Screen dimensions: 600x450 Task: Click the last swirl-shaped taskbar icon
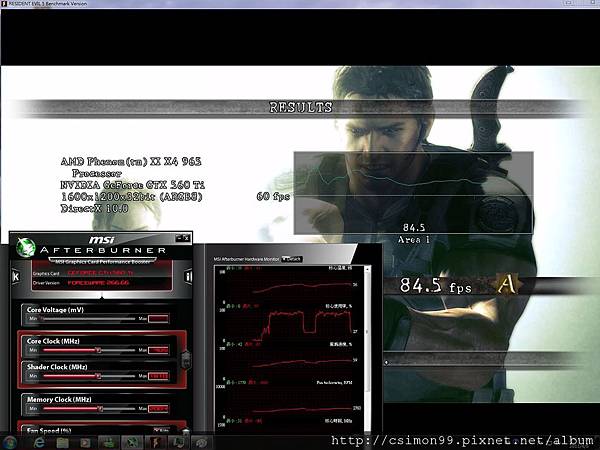(201, 443)
